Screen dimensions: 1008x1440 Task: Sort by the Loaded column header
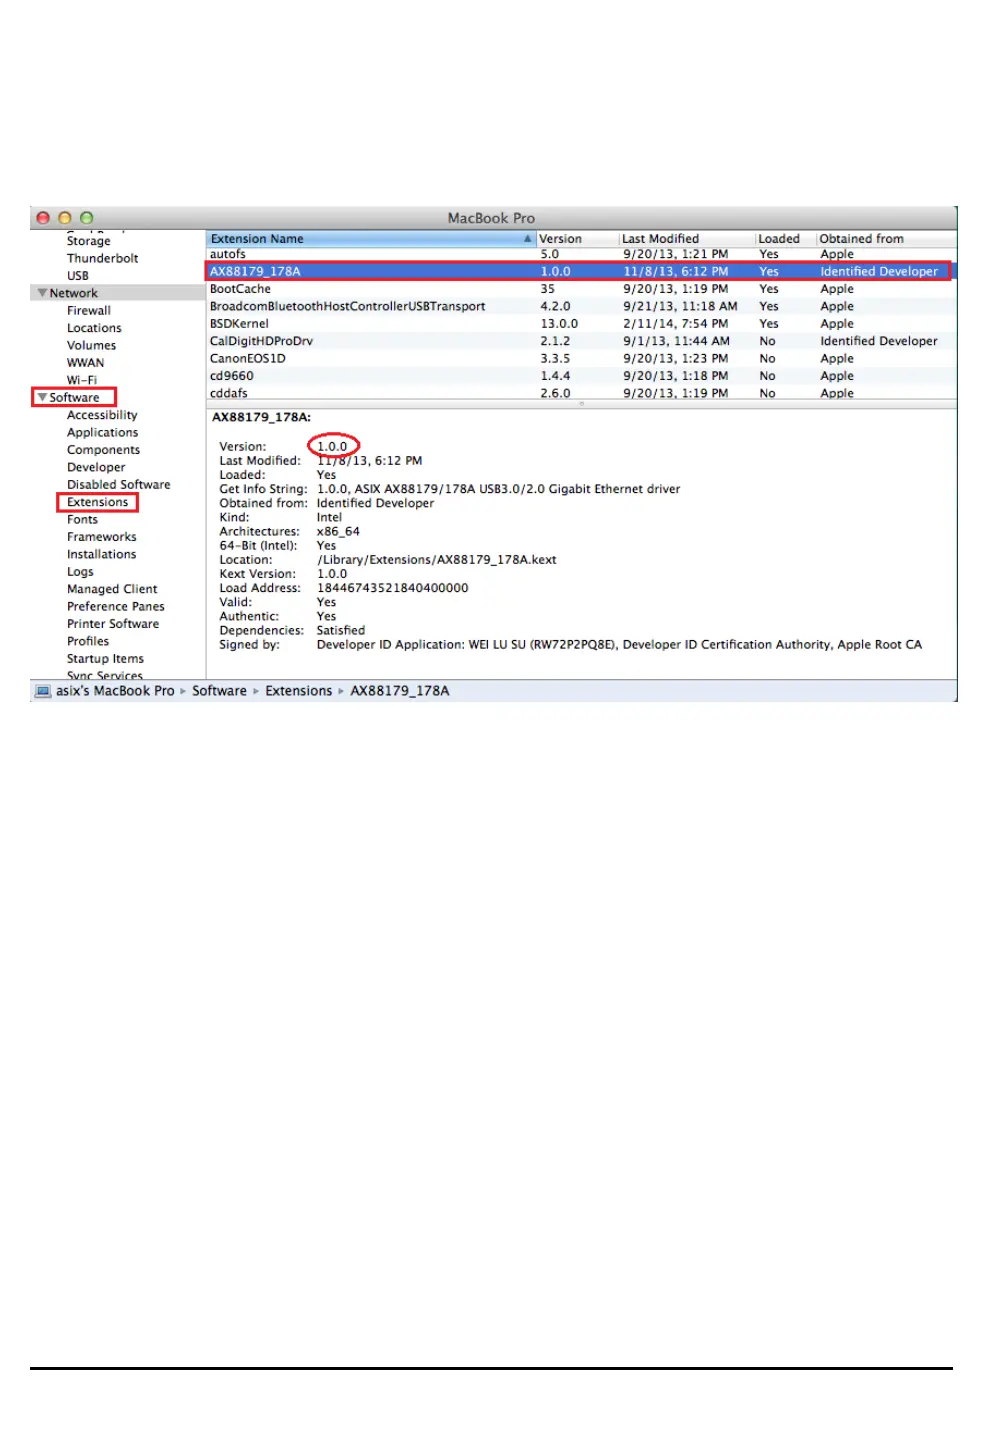785,239
